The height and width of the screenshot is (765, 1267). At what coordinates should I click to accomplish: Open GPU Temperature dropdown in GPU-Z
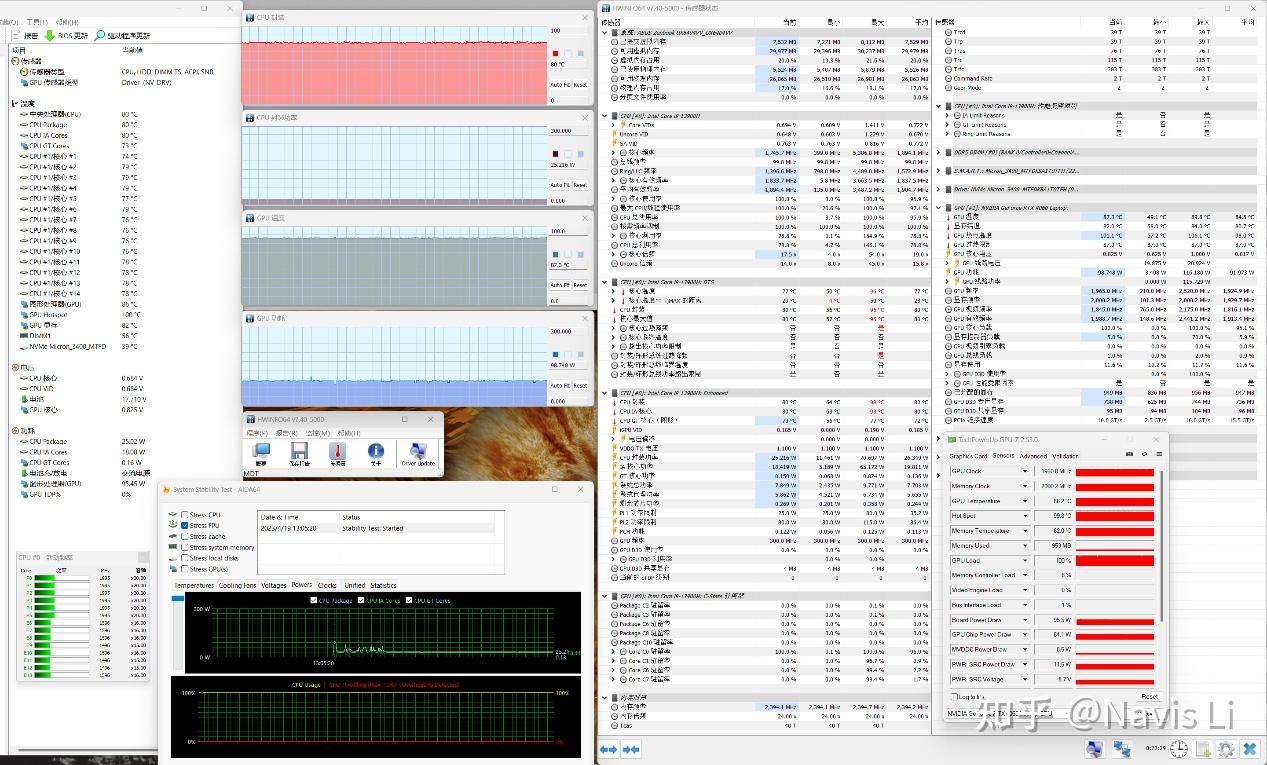click(x=1025, y=501)
